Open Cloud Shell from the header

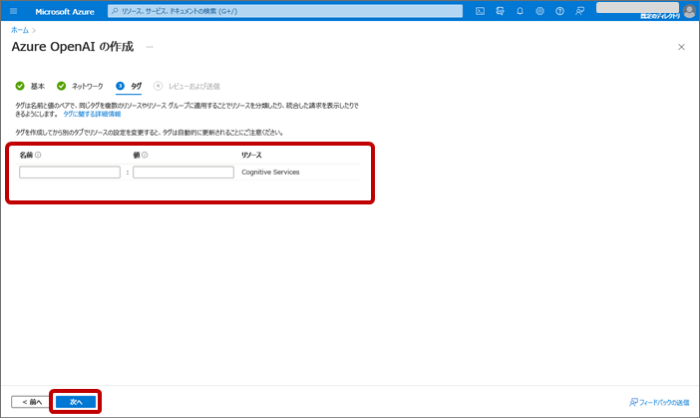click(480, 11)
